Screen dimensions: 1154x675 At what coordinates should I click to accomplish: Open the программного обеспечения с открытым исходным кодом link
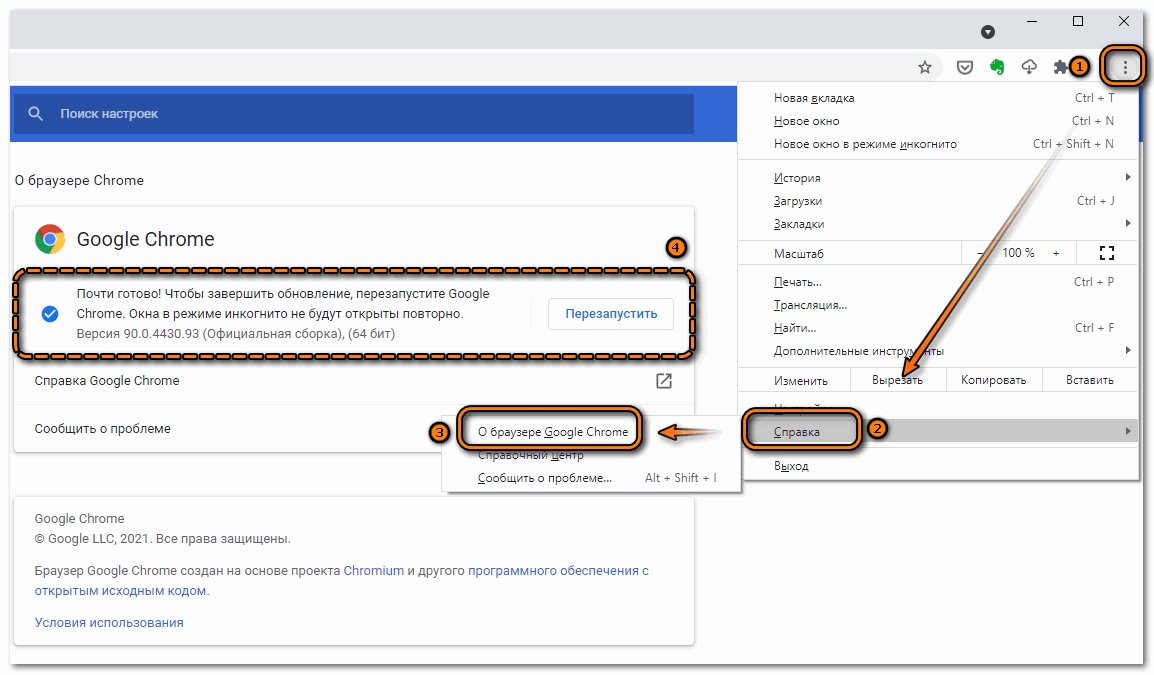[x=341, y=580]
